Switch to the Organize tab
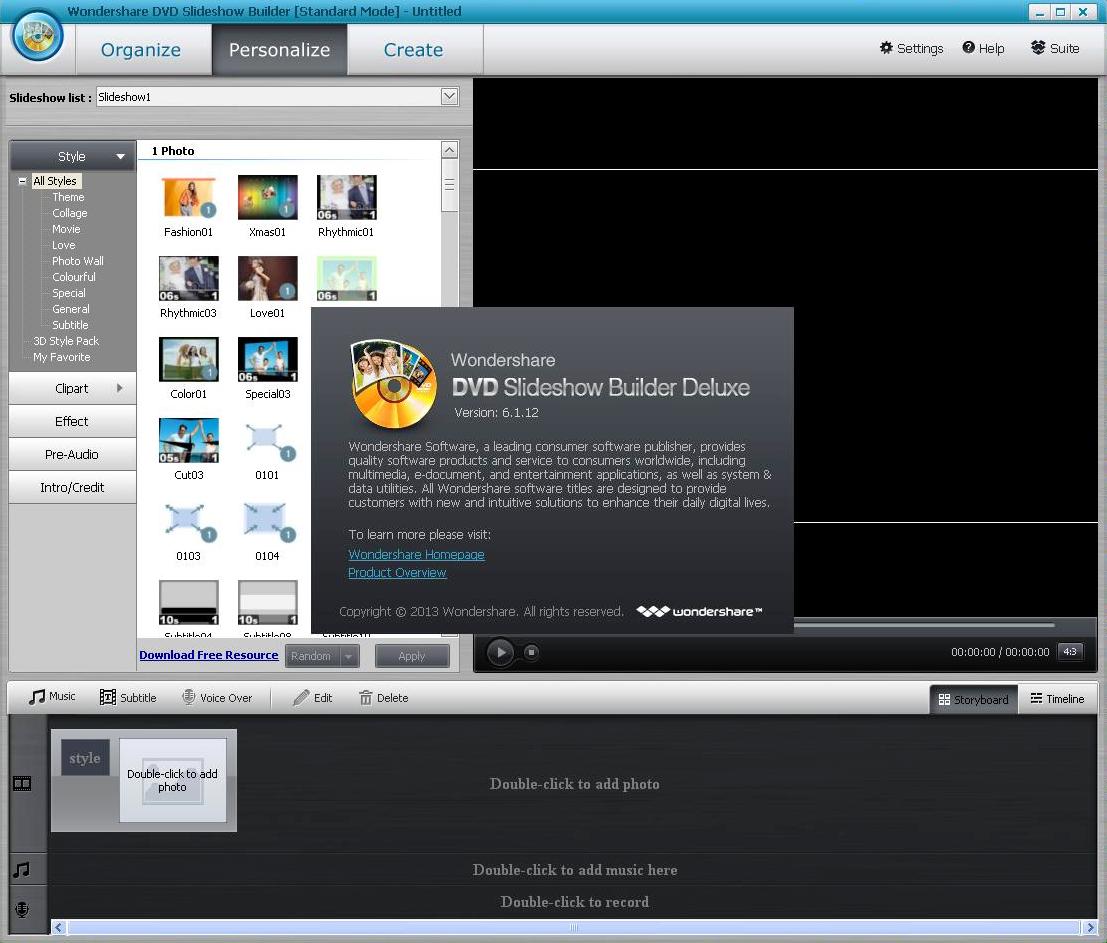Image resolution: width=1107 pixels, height=943 pixels. click(x=141, y=50)
